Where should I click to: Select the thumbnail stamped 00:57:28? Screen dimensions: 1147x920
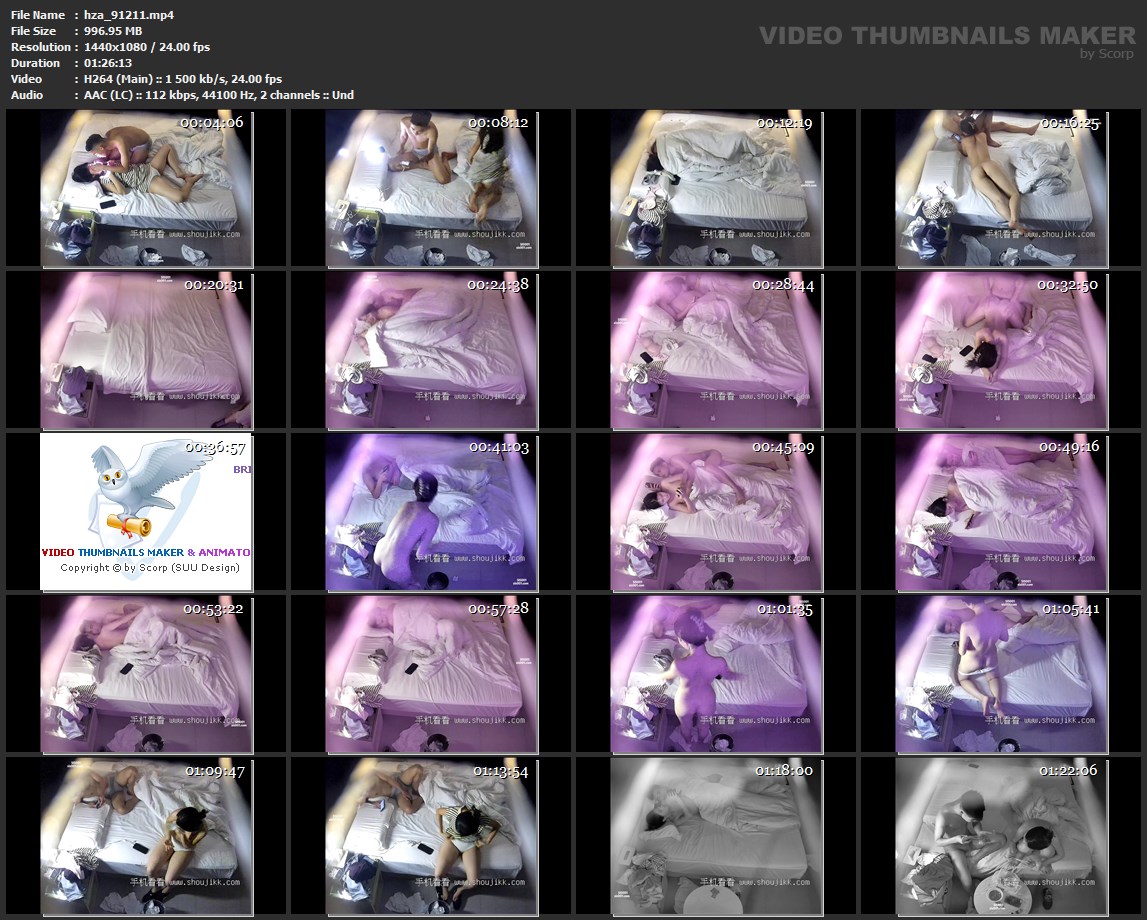(x=431, y=674)
